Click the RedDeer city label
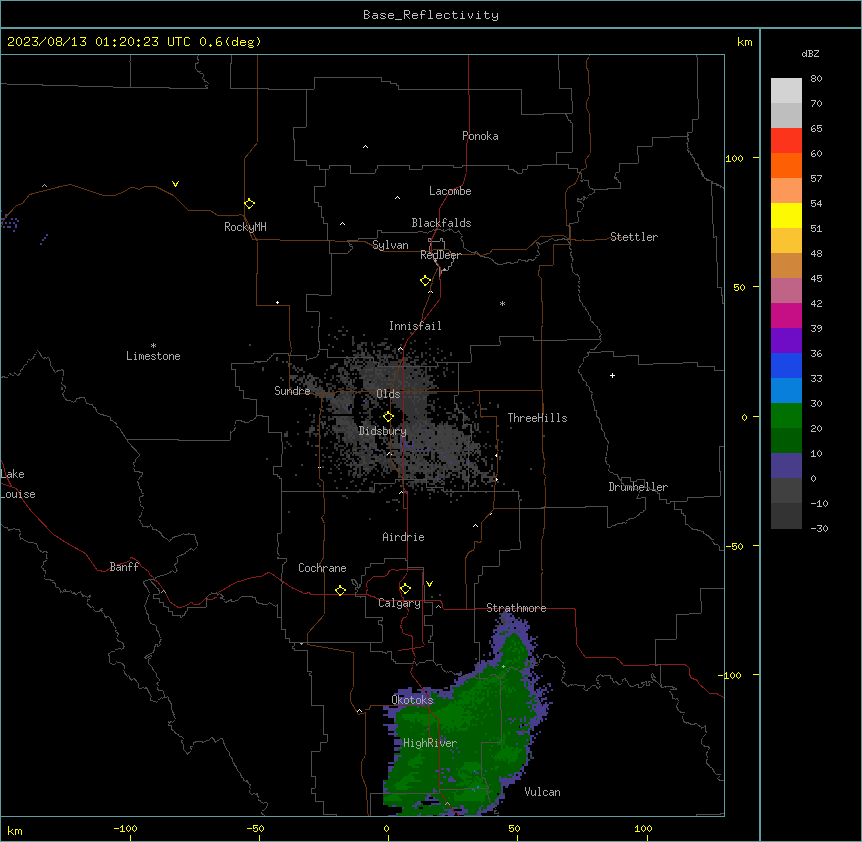 click(x=440, y=255)
